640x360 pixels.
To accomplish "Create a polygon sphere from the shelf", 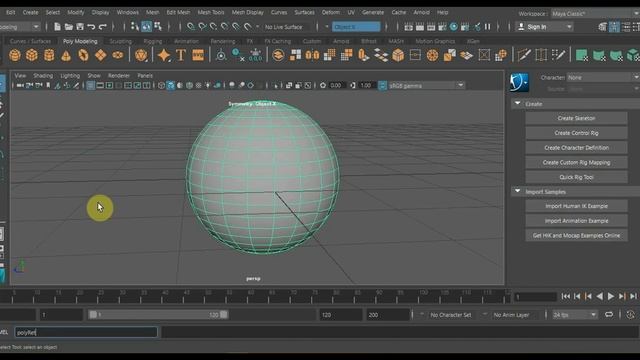I will 15,55.
